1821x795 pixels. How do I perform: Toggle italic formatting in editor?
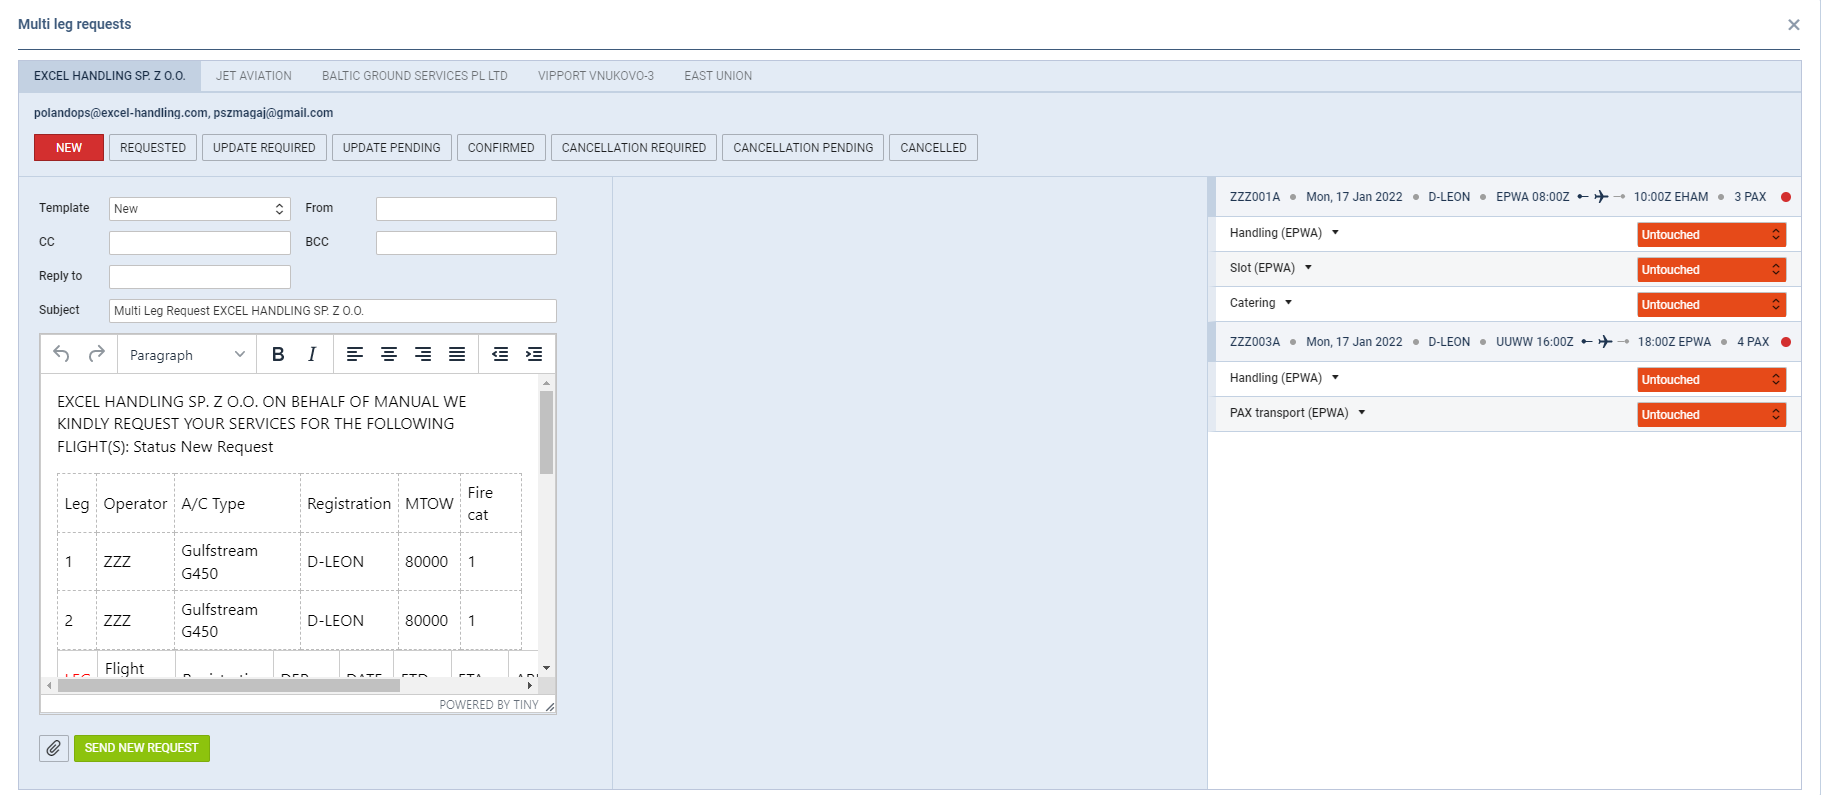tap(312, 354)
